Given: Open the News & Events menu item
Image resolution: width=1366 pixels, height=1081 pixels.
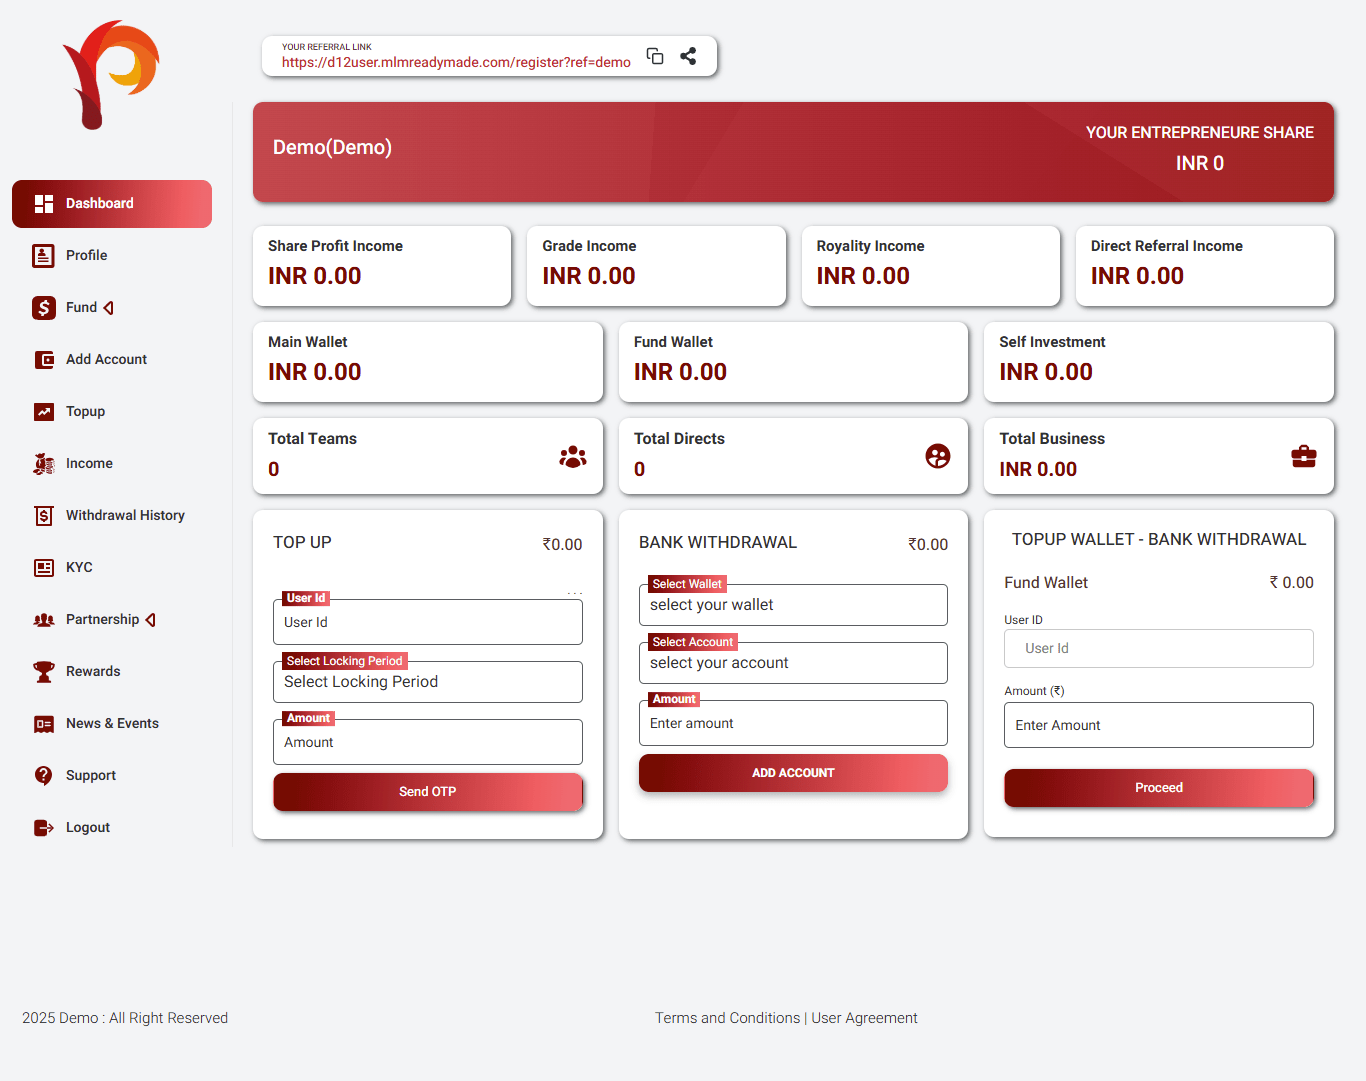Looking at the screenshot, I should point(112,724).
